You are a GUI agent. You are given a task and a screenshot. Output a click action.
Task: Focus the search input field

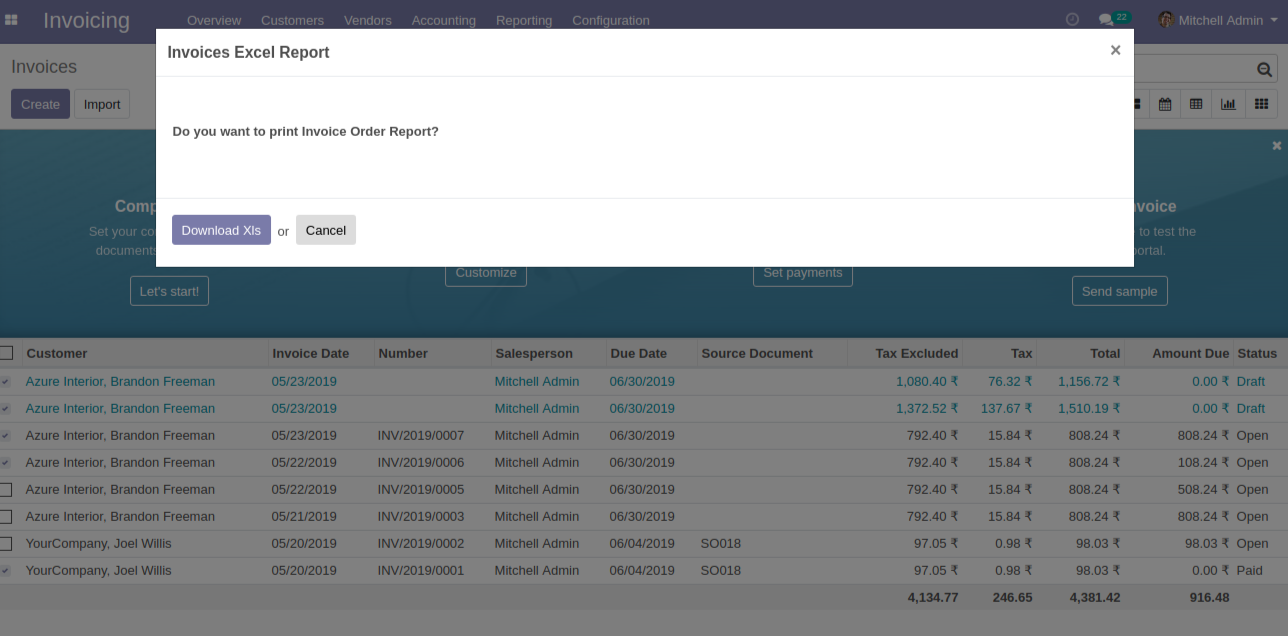coord(1192,69)
